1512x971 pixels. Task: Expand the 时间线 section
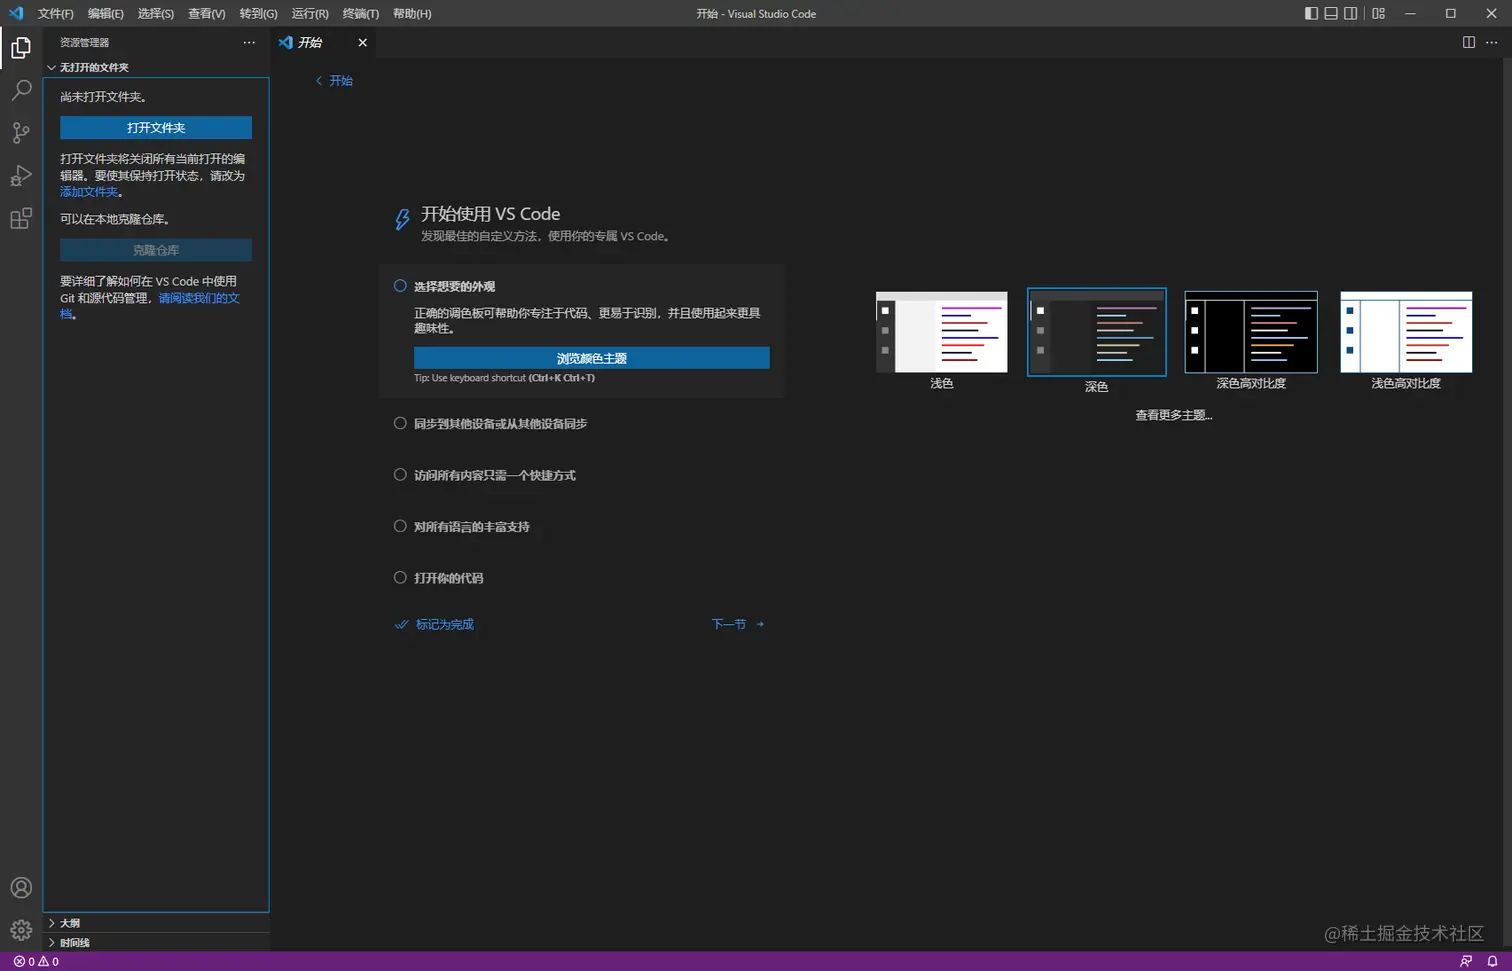pos(156,942)
